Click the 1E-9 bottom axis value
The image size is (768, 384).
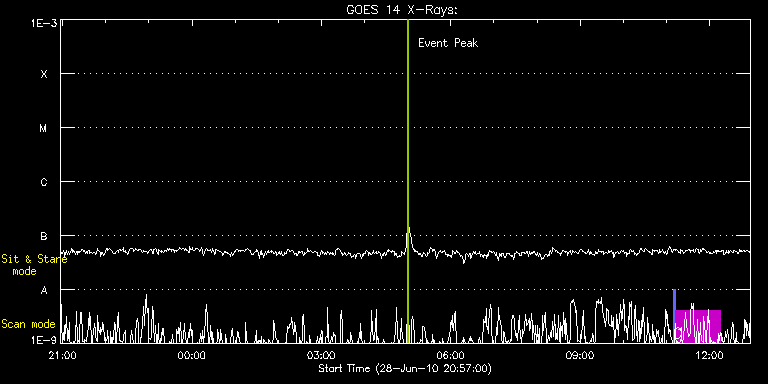pos(44,340)
